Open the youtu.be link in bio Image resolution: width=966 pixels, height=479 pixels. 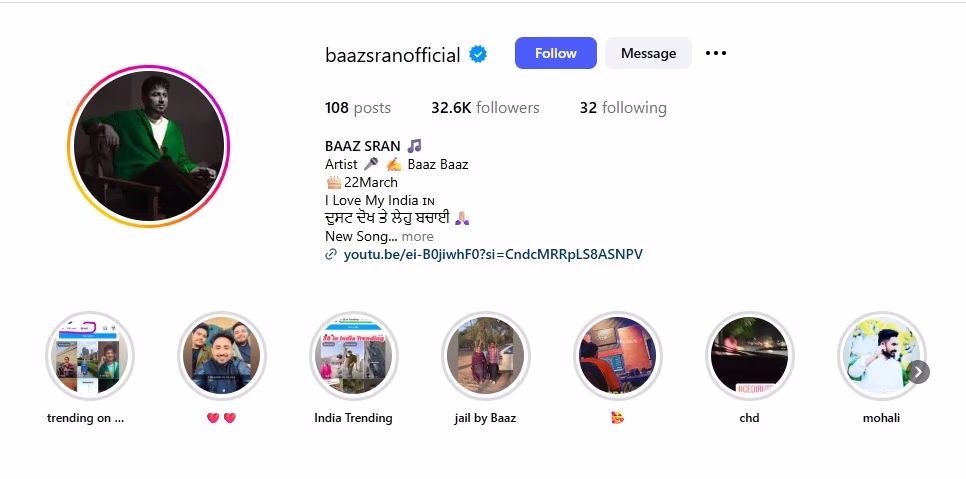[x=493, y=254]
